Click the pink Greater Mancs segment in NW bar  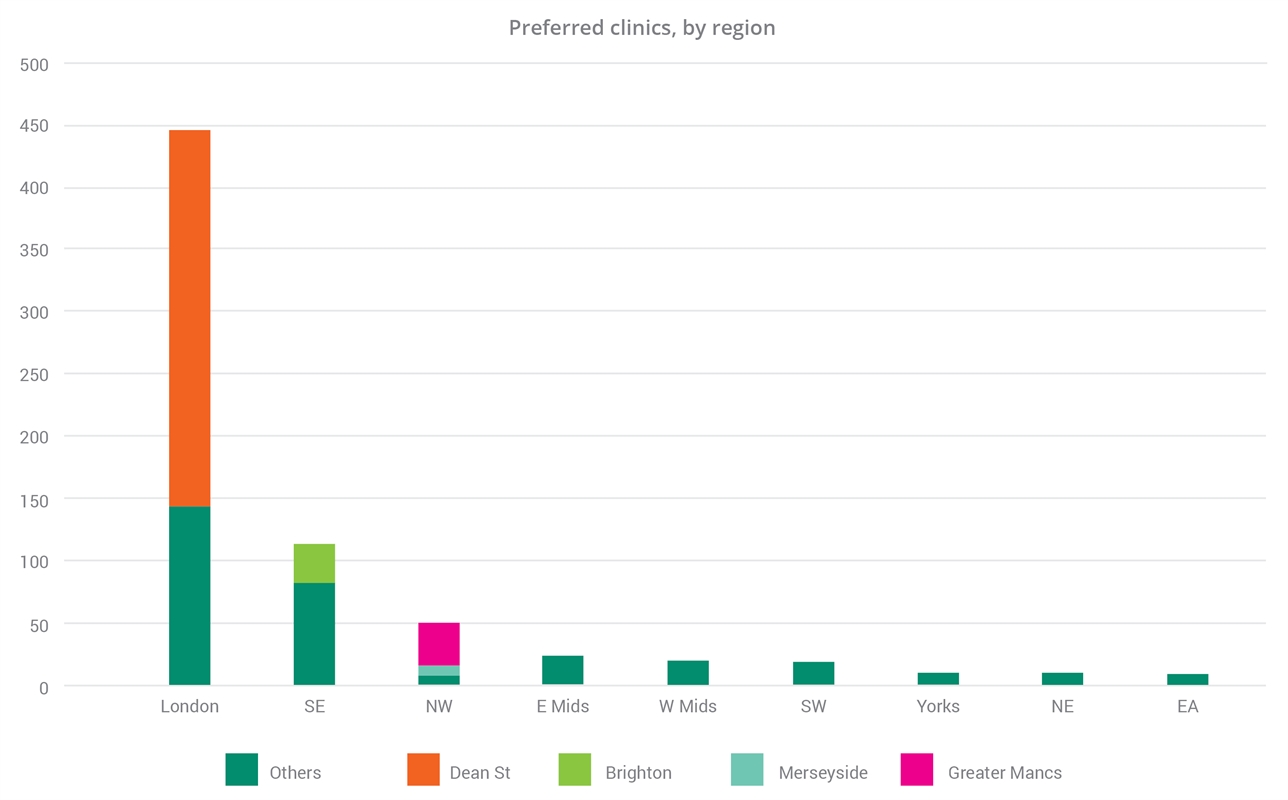(439, 644)
